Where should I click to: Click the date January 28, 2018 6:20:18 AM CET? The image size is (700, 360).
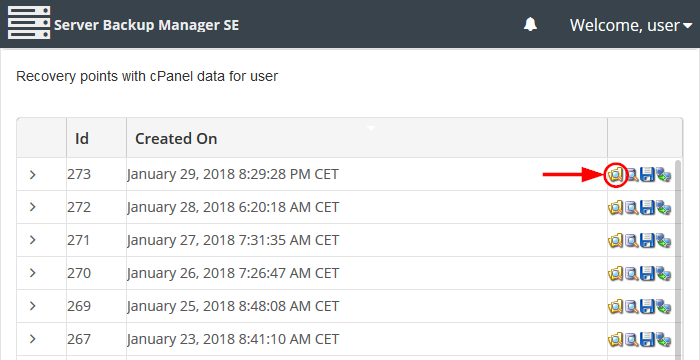coord(233,207)
